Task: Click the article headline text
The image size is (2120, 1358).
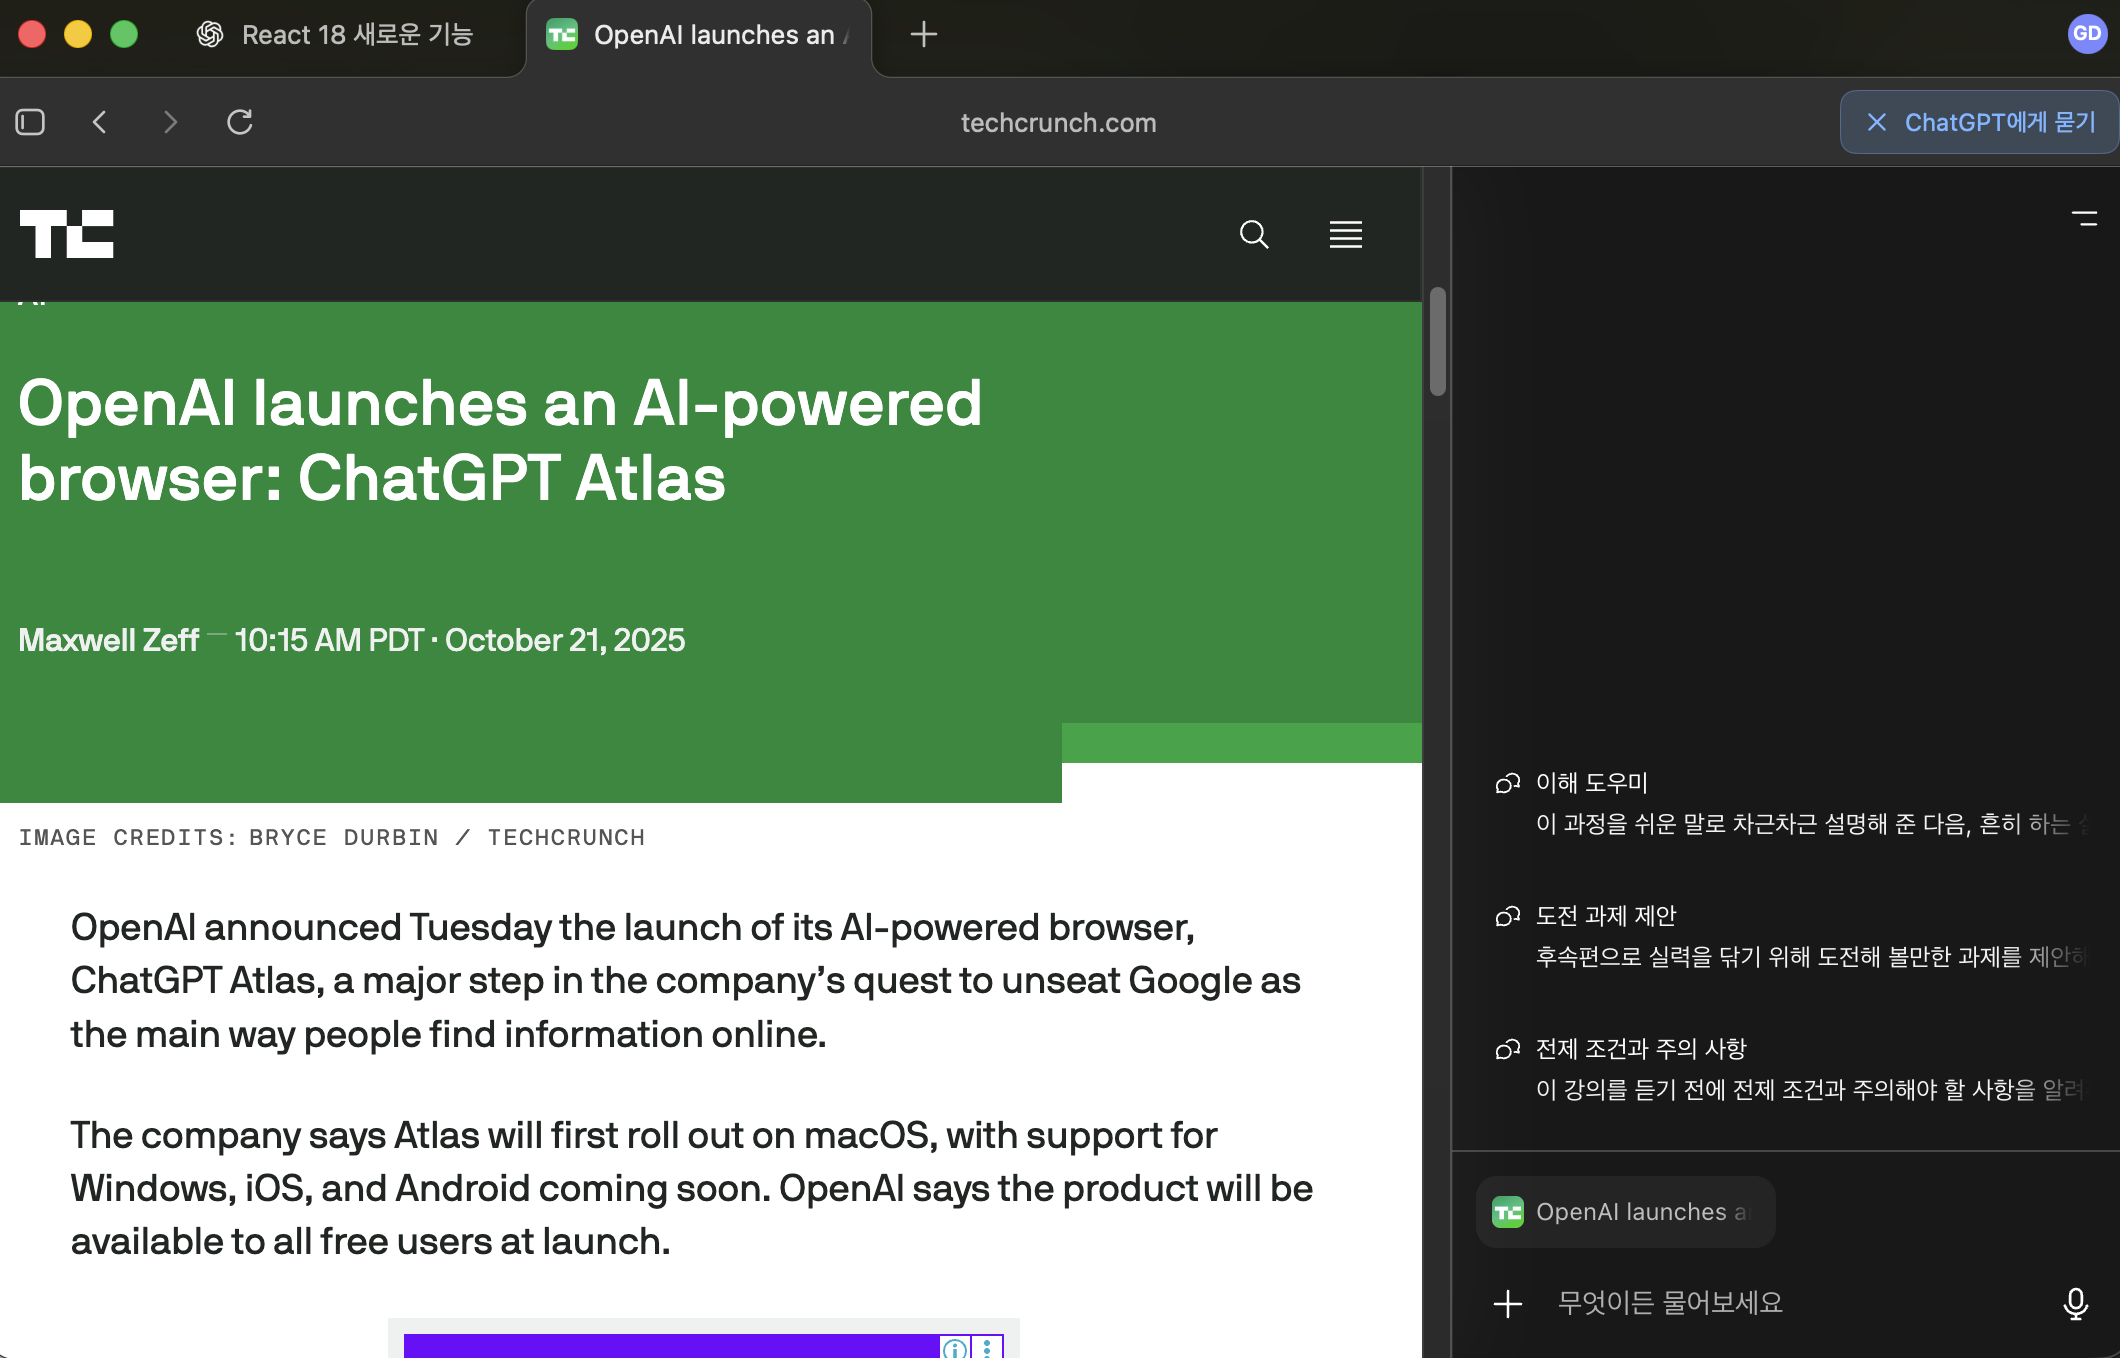Action: click(500, 440)
